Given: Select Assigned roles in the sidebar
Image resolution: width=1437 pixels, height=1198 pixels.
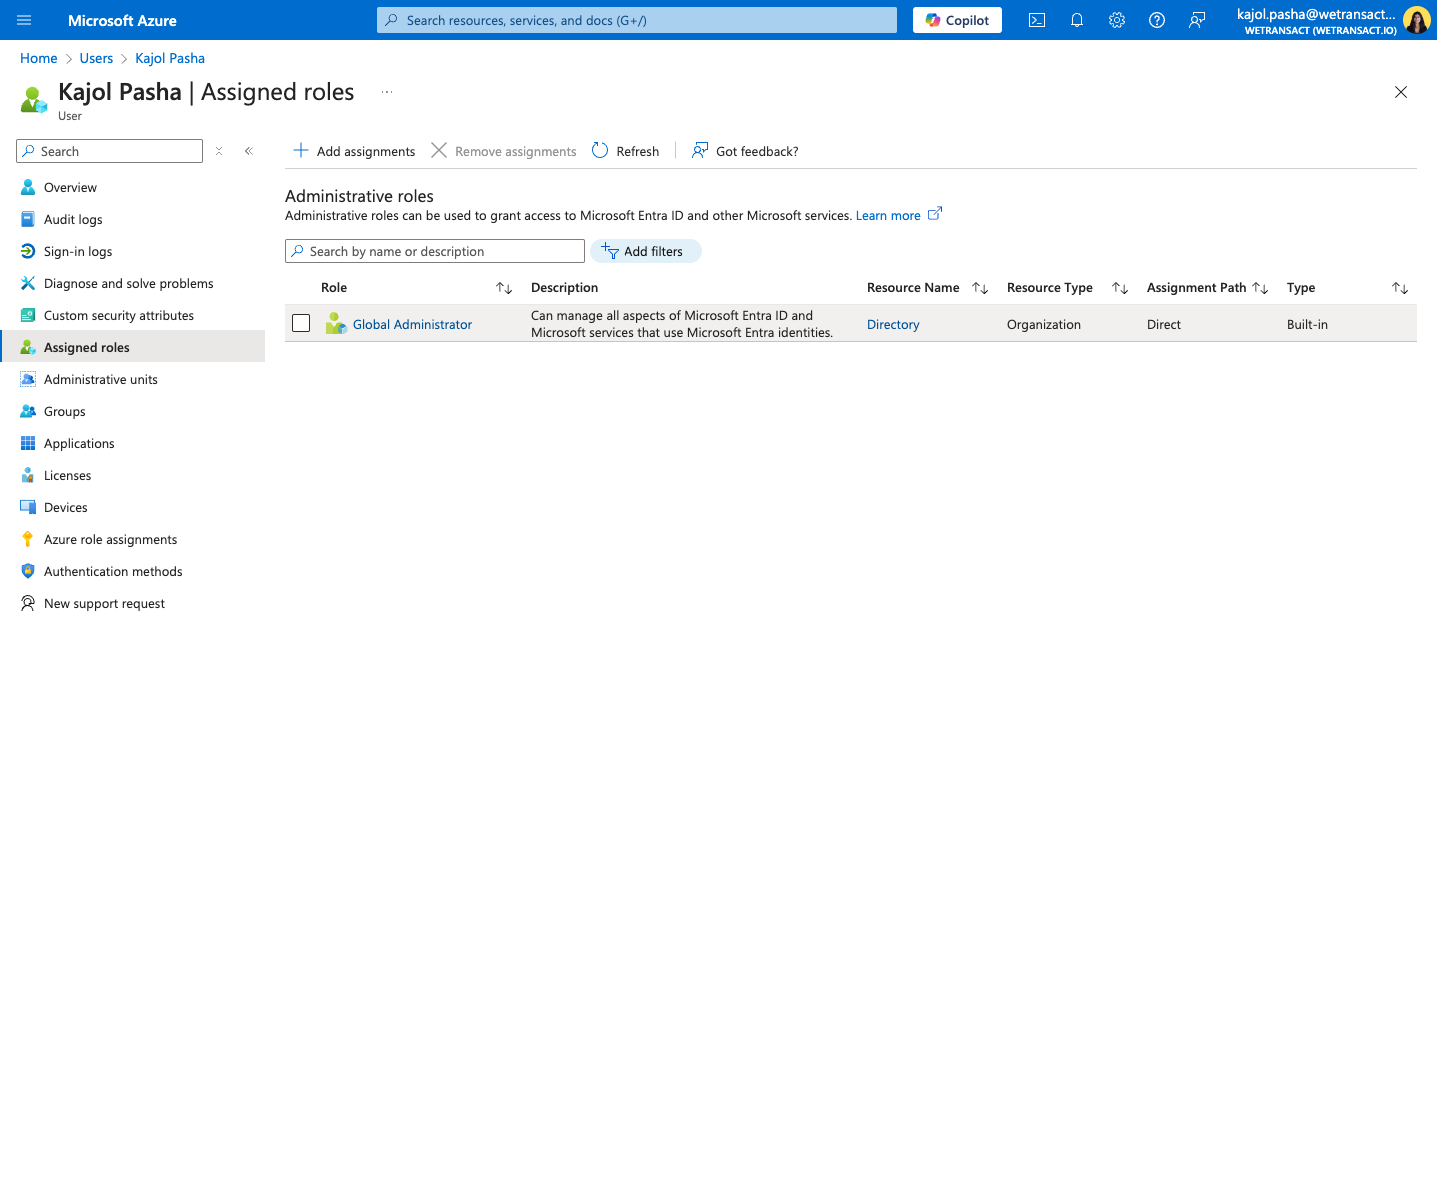Looking at the screenshot, I should [x=132, y=347].
